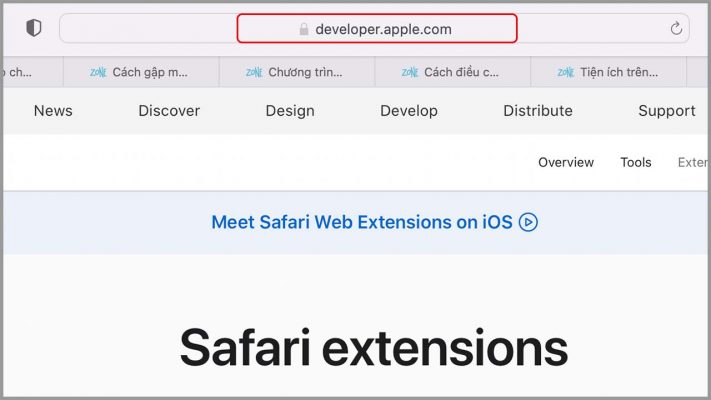Open the Support navigation item
The height and width of the screenshot is (400, 711).
pyautogui.click(x=667, y=111)
